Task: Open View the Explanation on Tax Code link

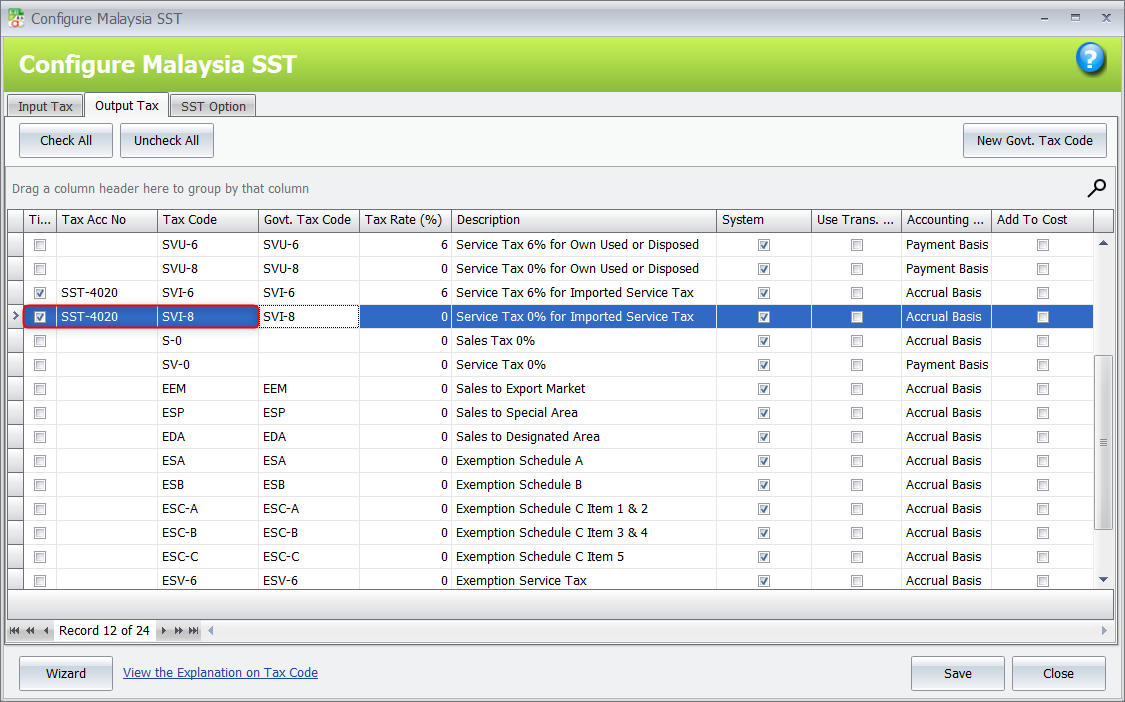Action: [x=220, y=673]
